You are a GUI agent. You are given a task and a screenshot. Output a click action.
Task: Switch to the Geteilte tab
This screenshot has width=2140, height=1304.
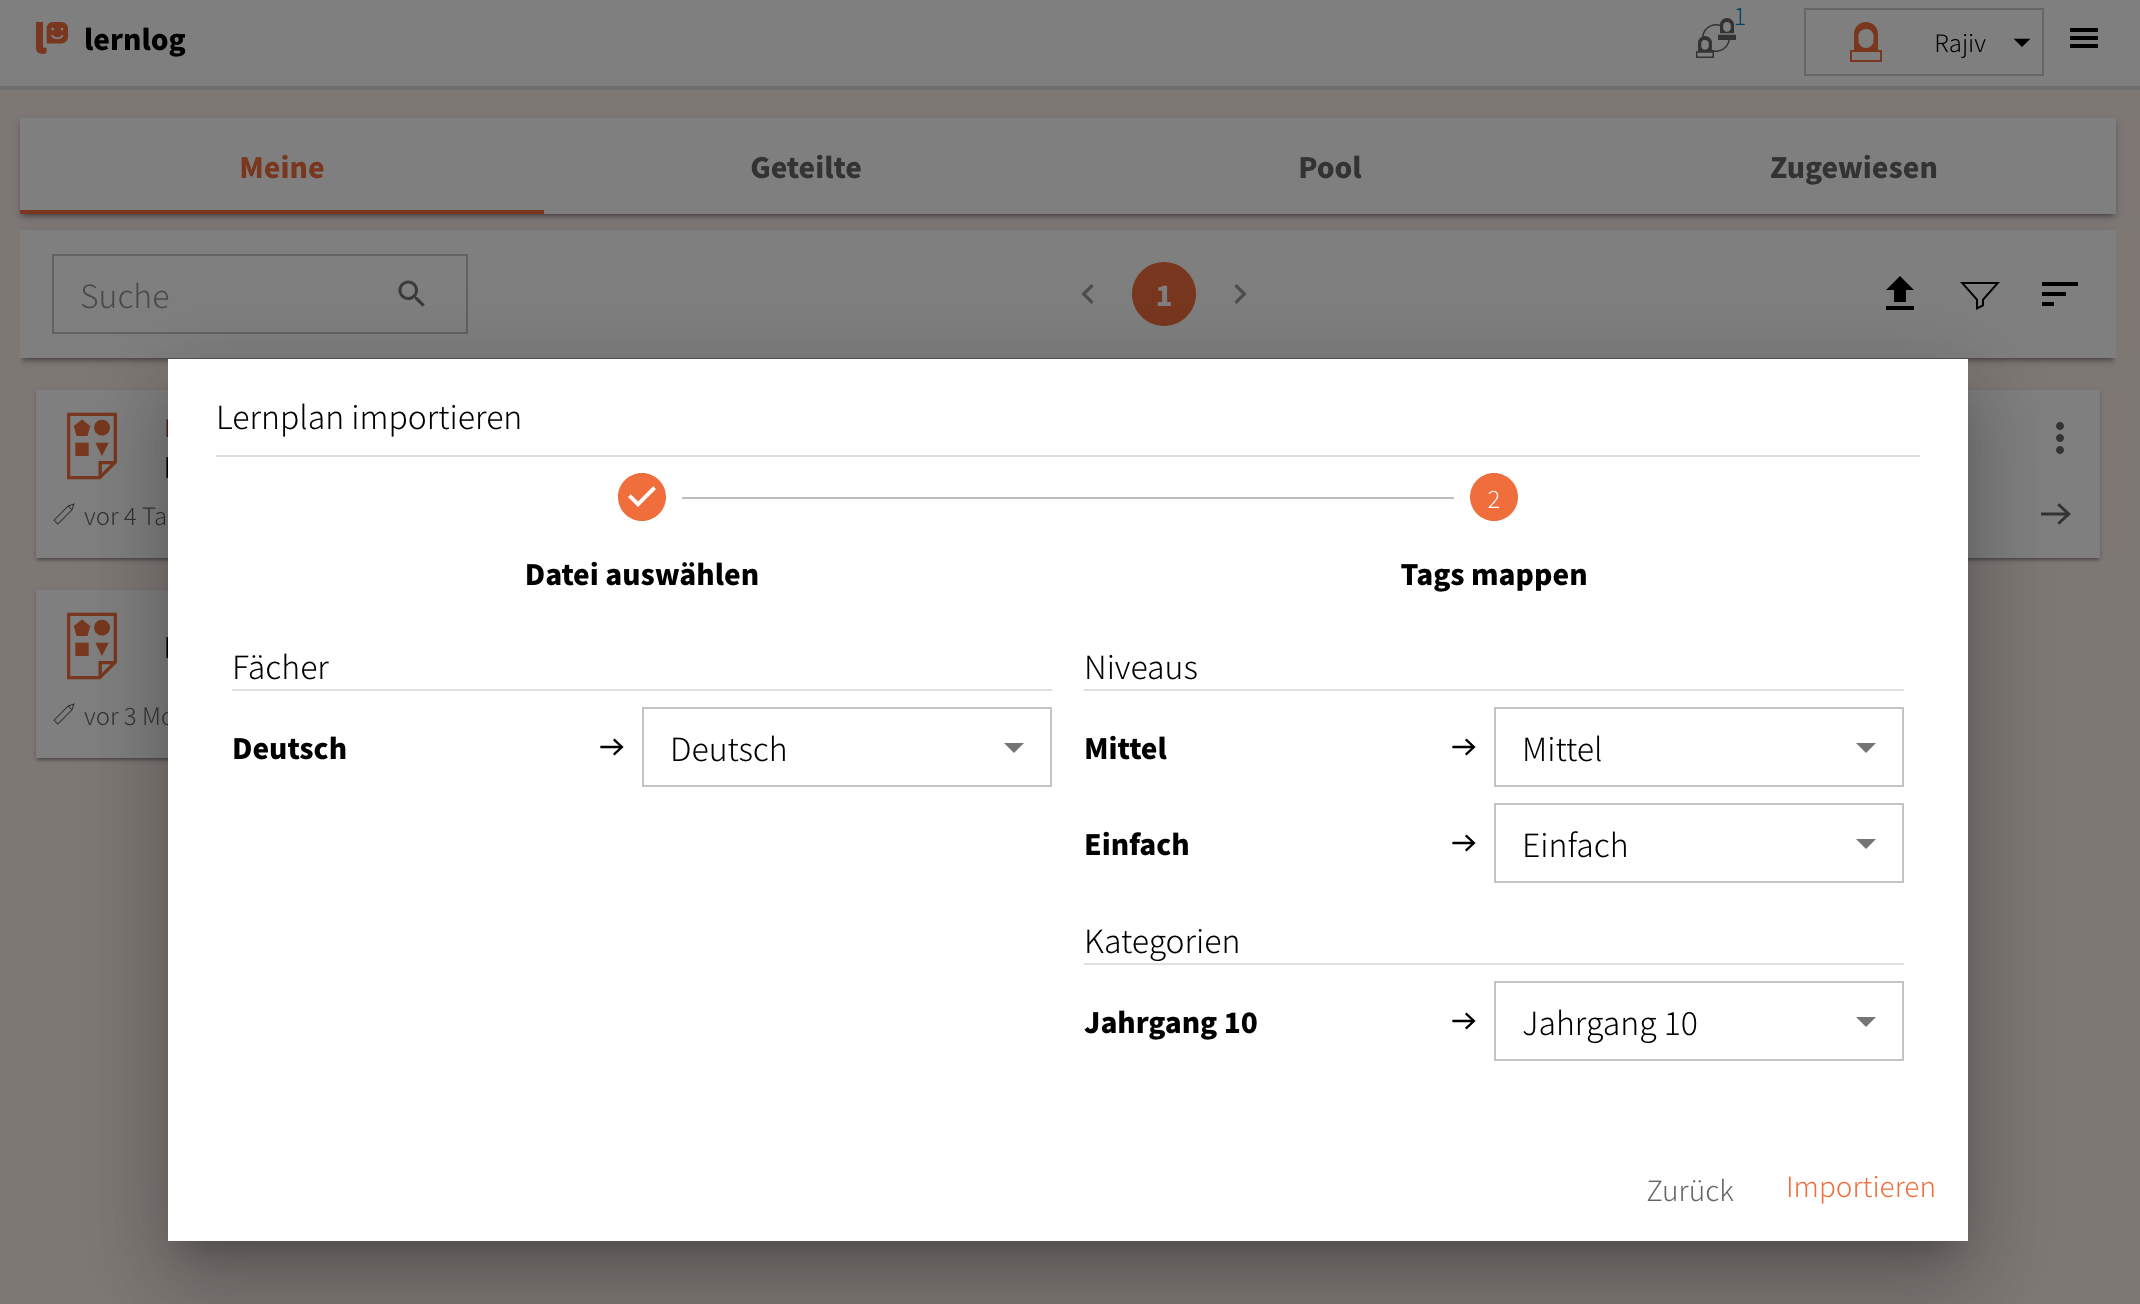click(805, 167)
